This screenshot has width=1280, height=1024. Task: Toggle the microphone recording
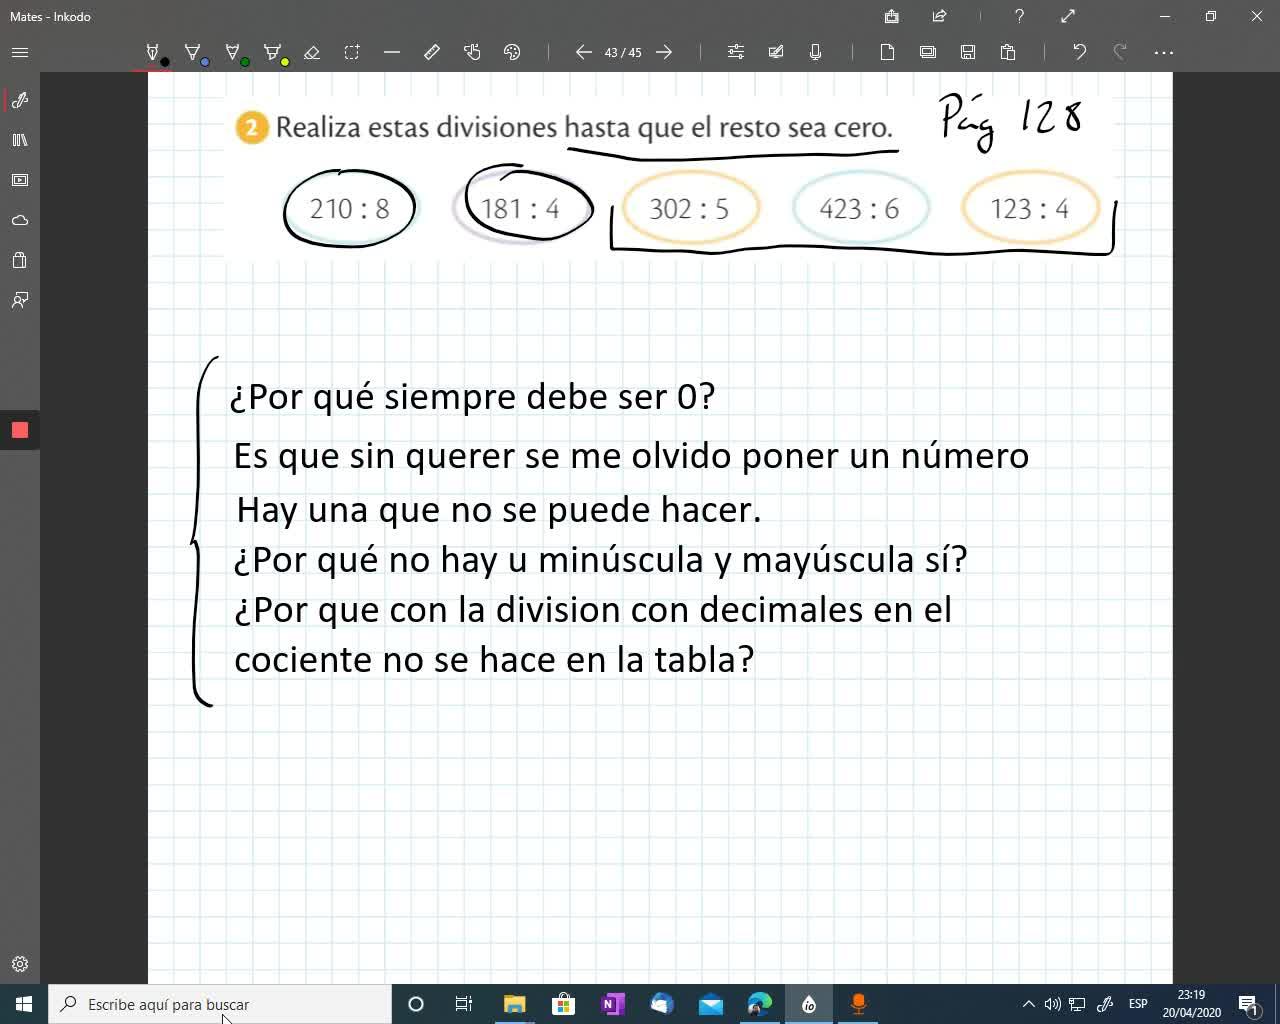click(x=816, y=52)
